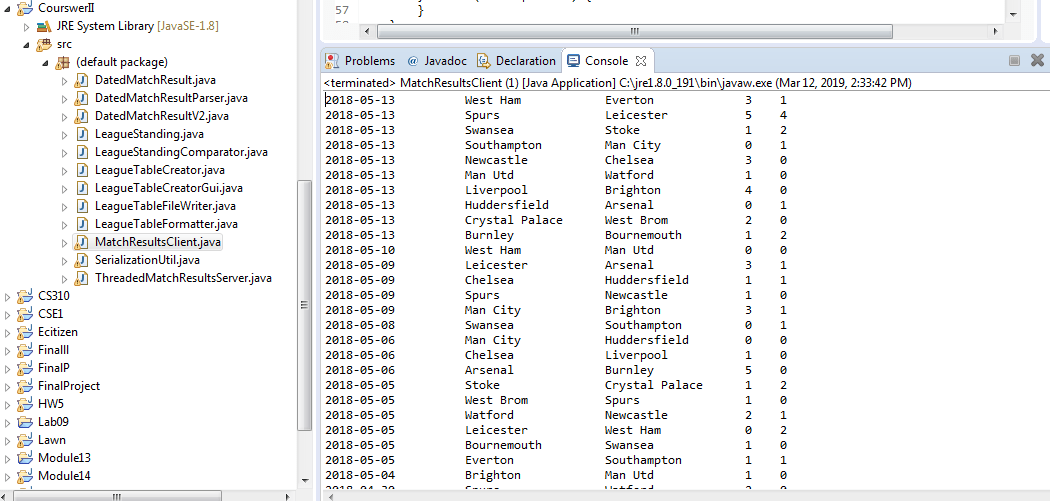Screen dimensions: 1050x501
Task: Collapse the CourswerII project node
Action: pyautogui.click(x=7, y=9)
